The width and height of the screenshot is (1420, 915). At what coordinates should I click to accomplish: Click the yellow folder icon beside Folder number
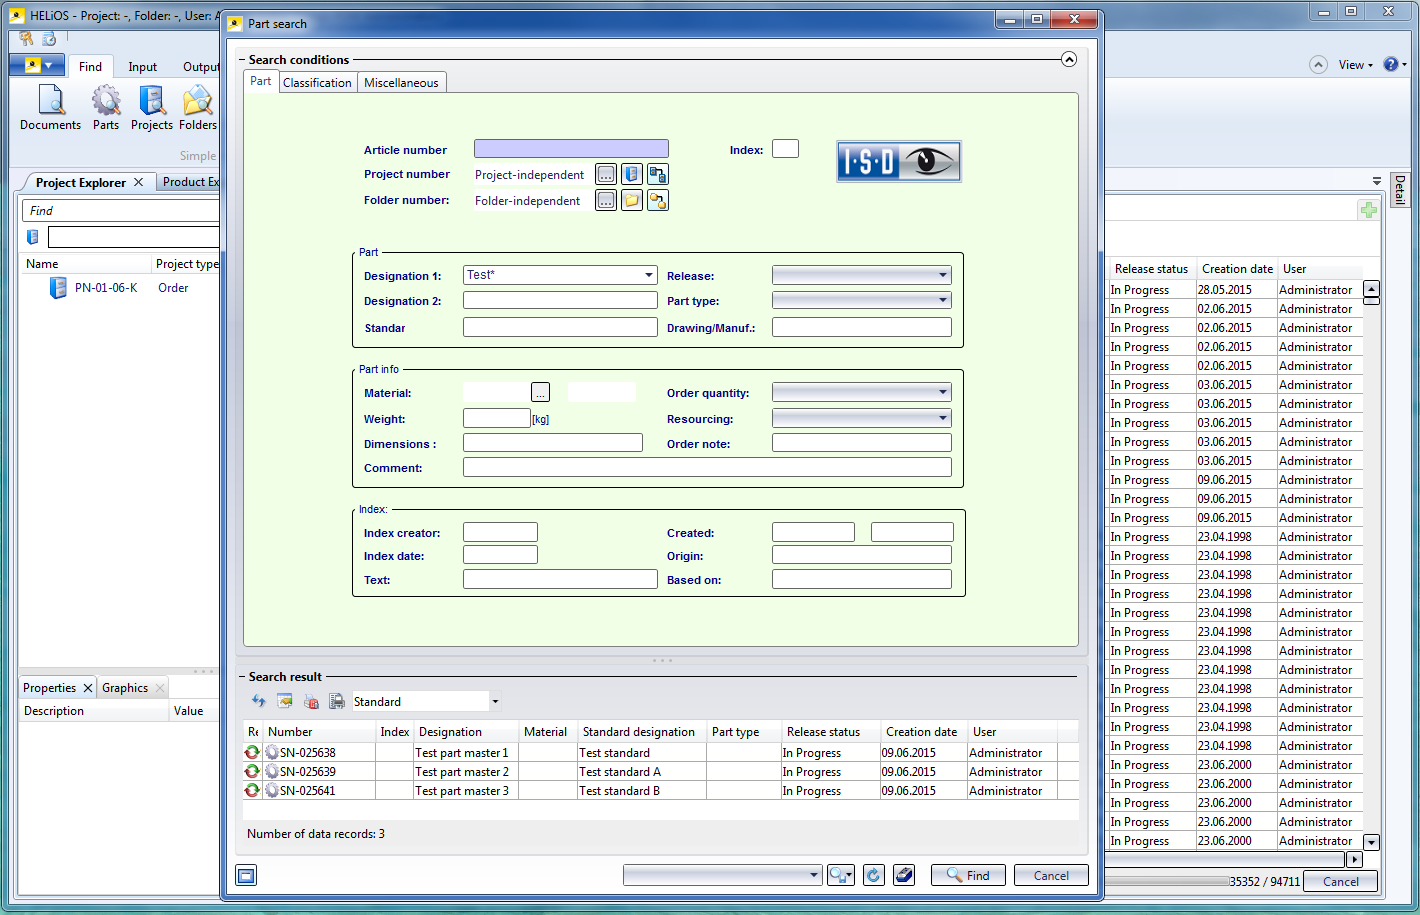(x=632, y=200)
